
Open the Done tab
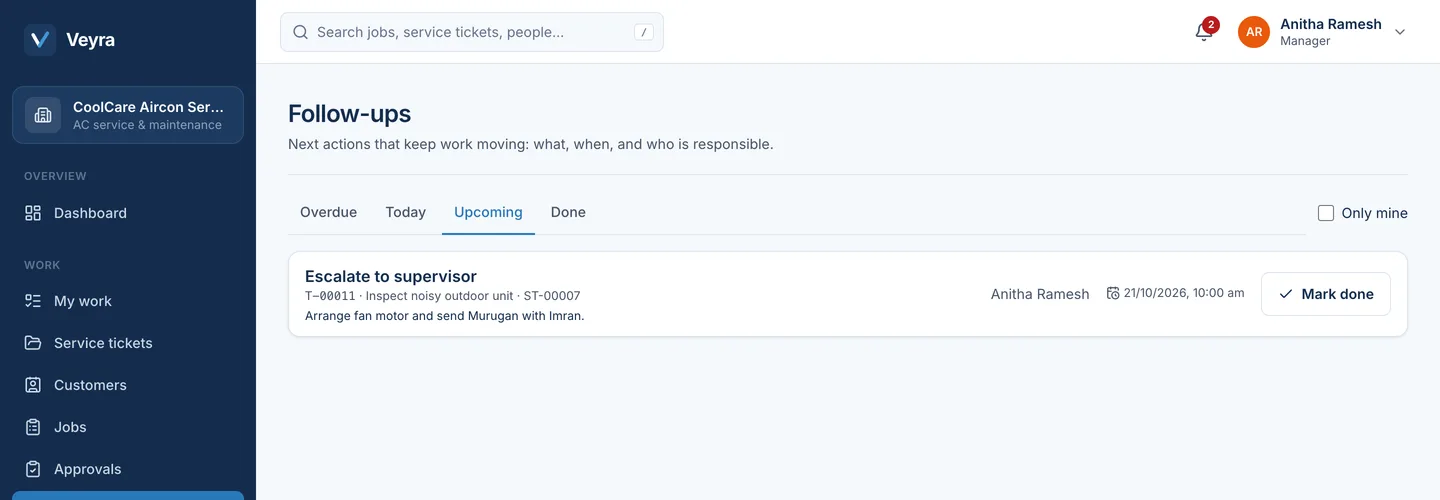click(x=568, y=212)
